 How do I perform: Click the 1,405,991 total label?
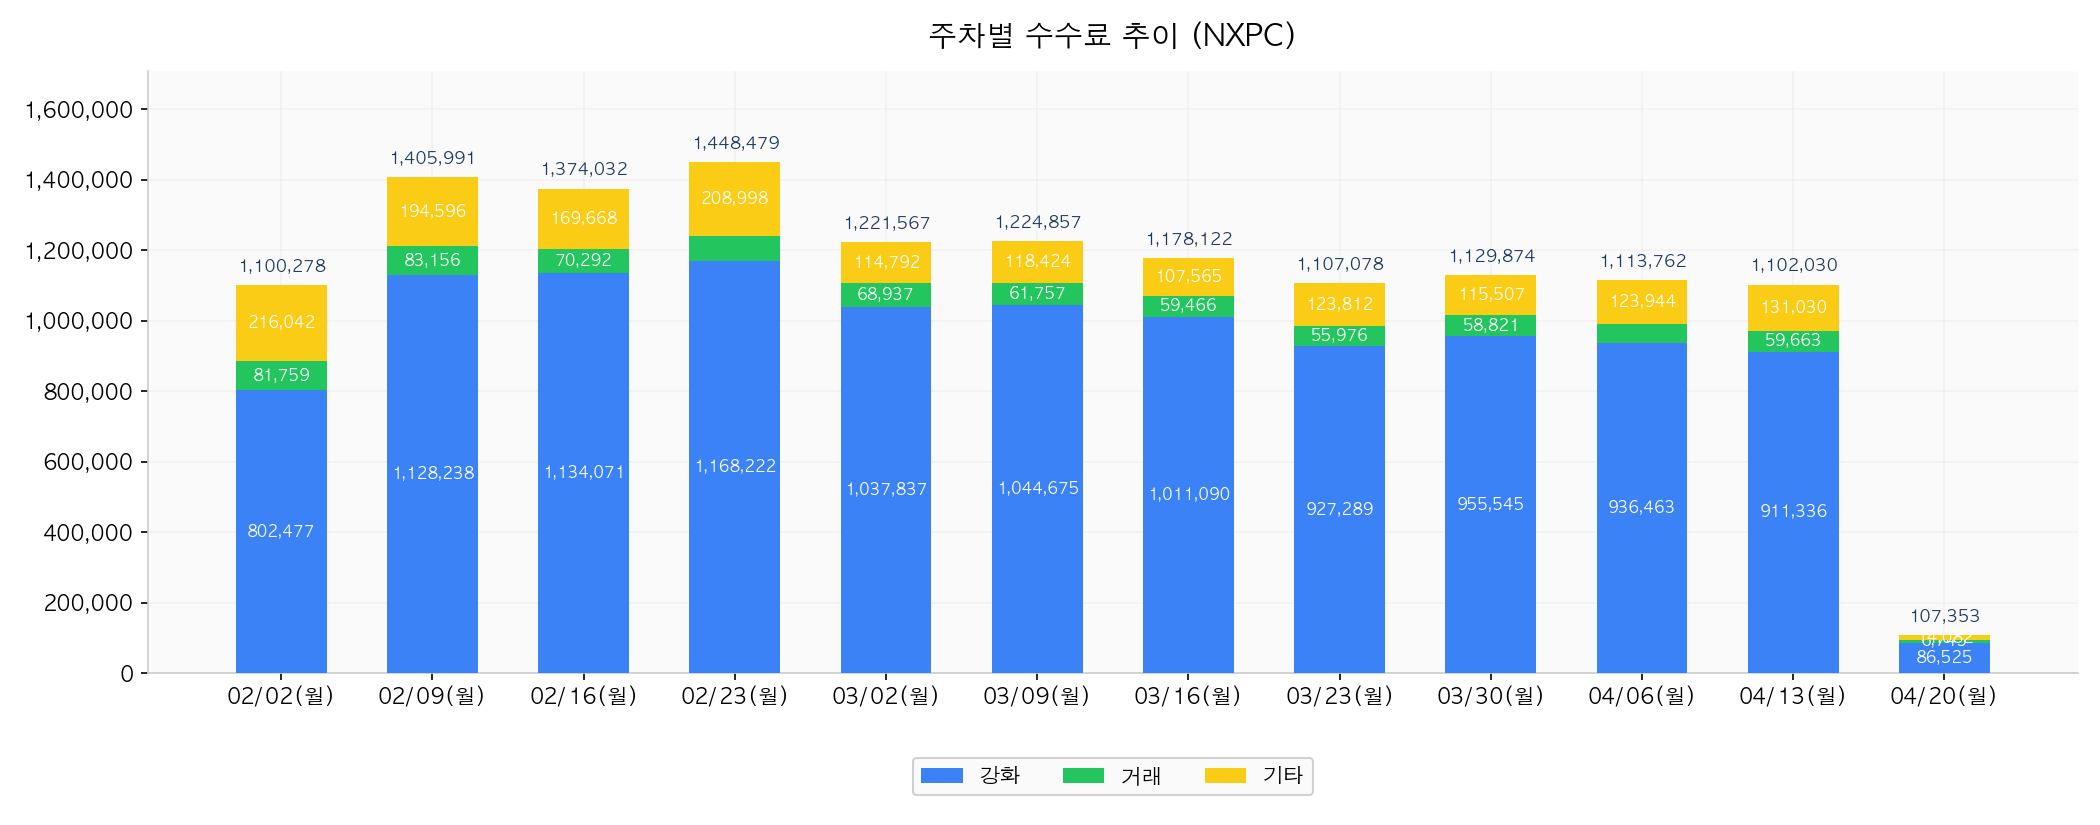click(433, 158)
